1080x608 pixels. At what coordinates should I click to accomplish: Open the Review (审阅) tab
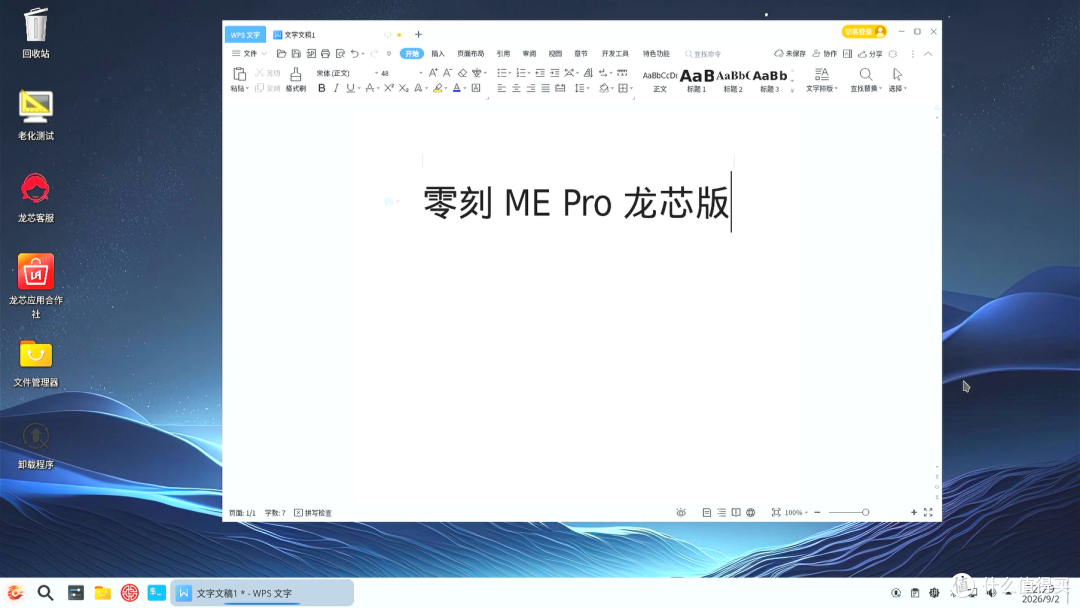pyautogui.click(x=529, y=54)
